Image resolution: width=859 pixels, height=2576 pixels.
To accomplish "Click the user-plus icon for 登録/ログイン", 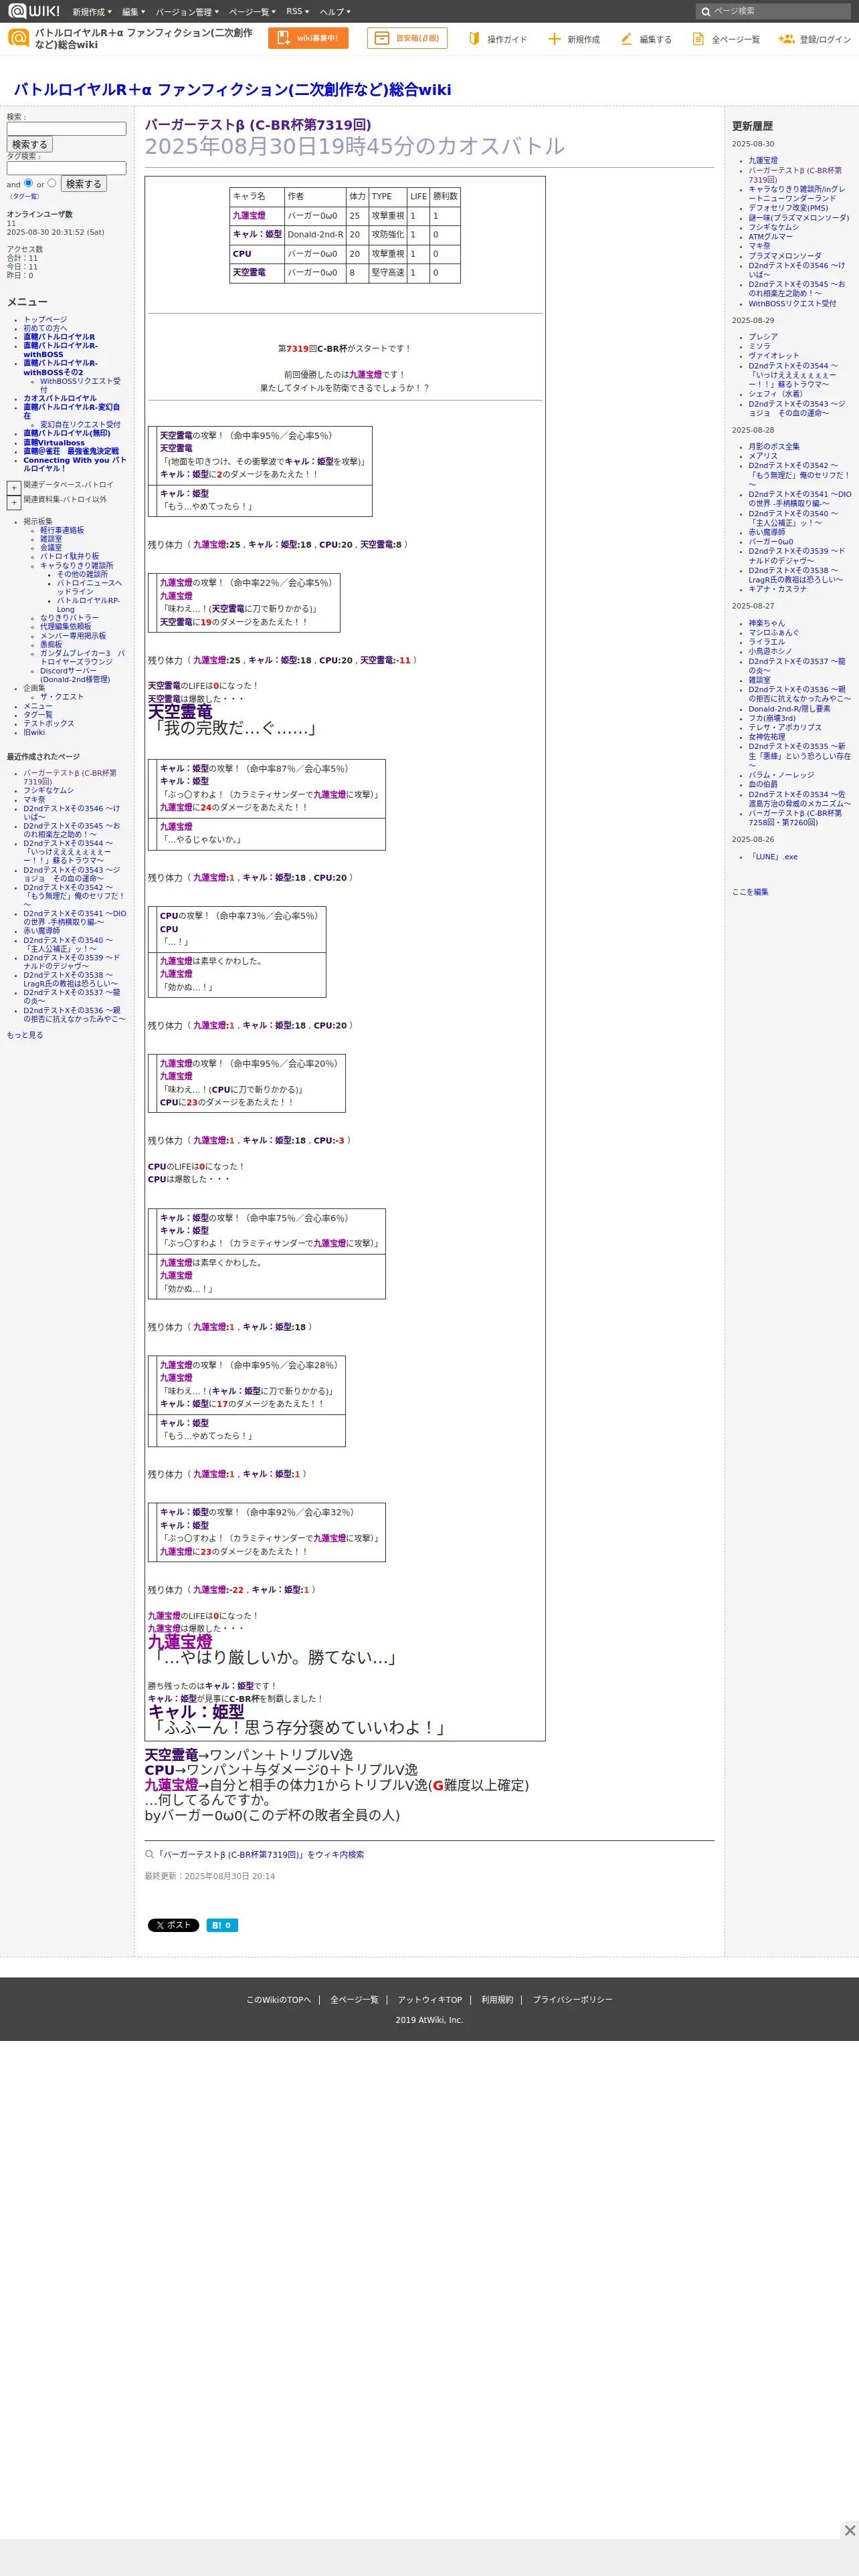I will pyautogui.click(x=786, y=39).
